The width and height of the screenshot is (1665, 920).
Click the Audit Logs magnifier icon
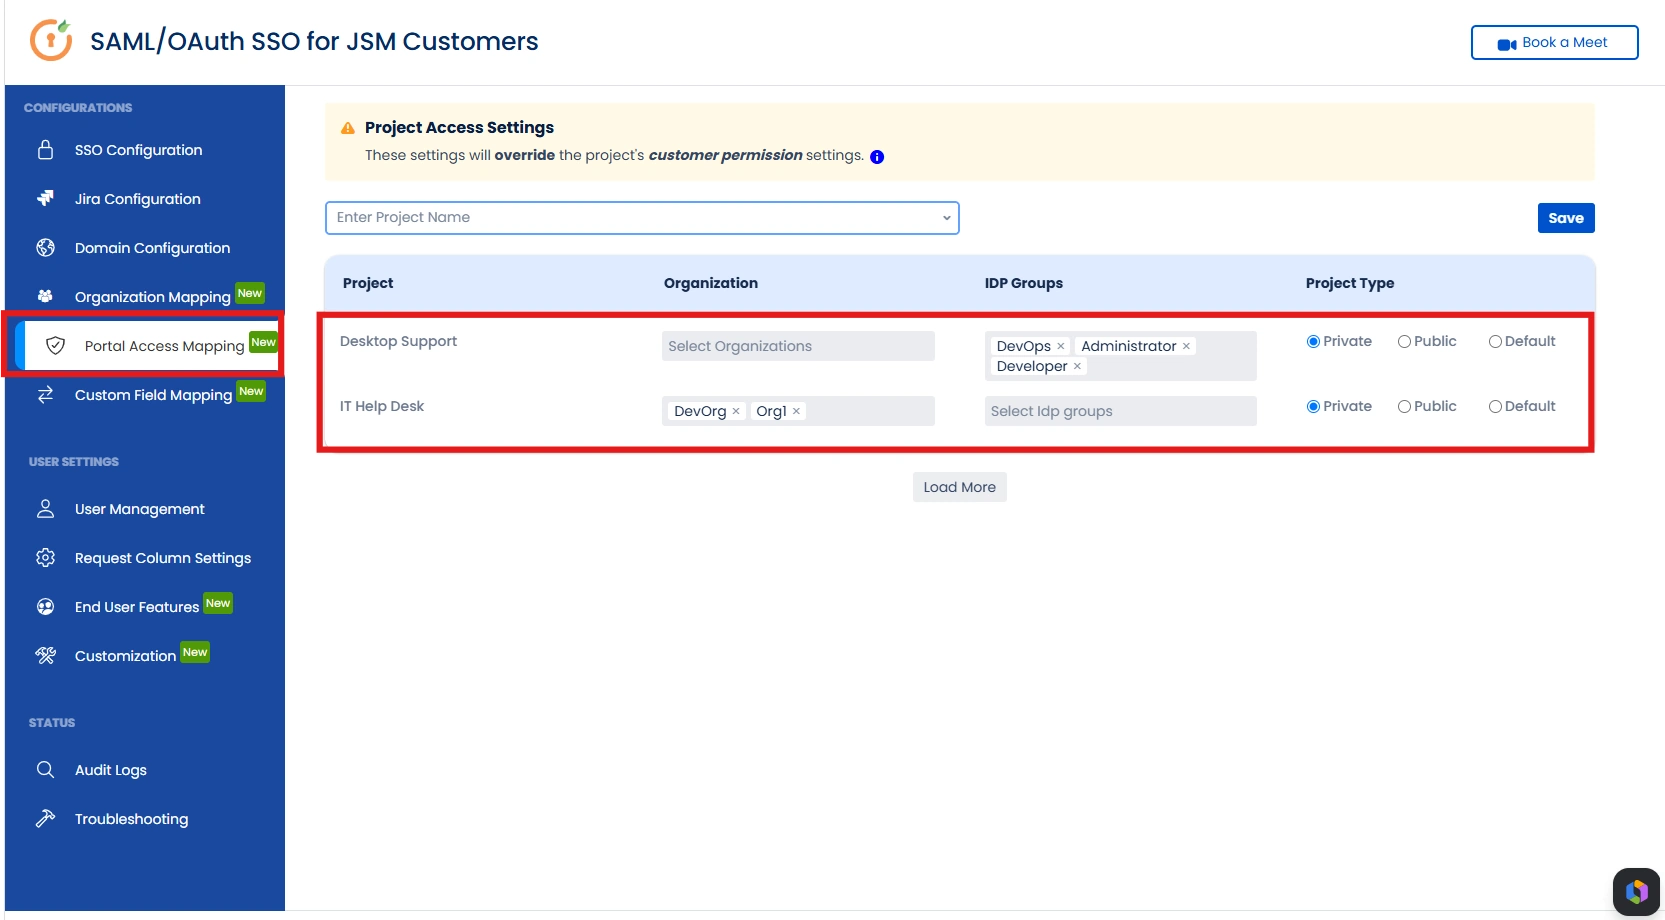pos(46,769)
